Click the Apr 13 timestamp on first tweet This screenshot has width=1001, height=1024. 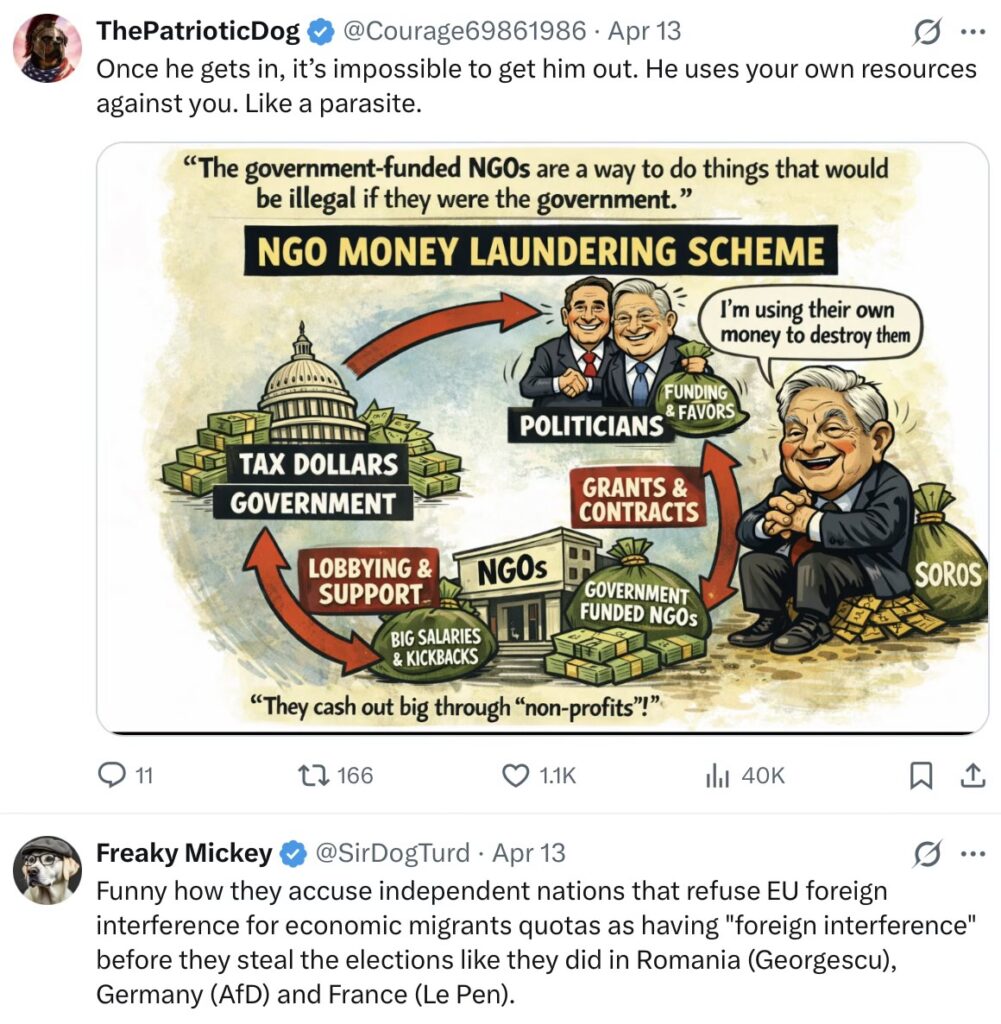click(644, 31)
